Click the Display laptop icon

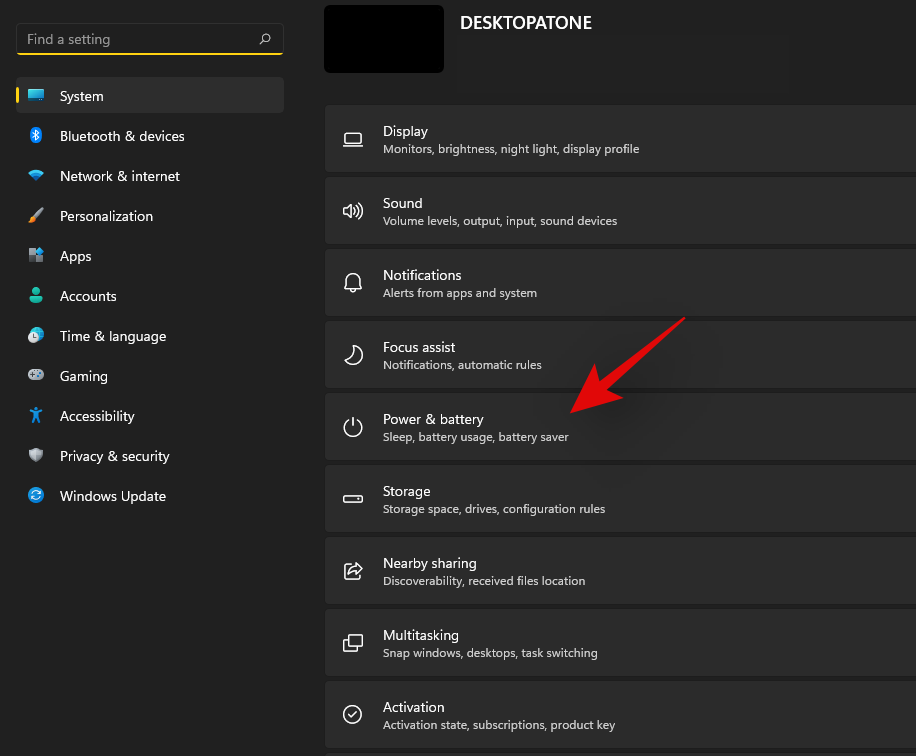(x=353, y=140)
